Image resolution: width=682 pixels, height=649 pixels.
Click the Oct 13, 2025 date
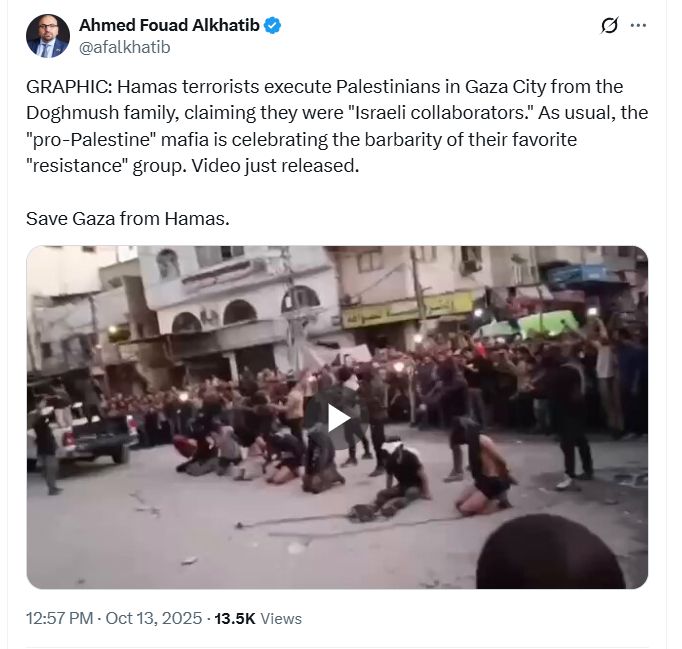click(154, 618)
